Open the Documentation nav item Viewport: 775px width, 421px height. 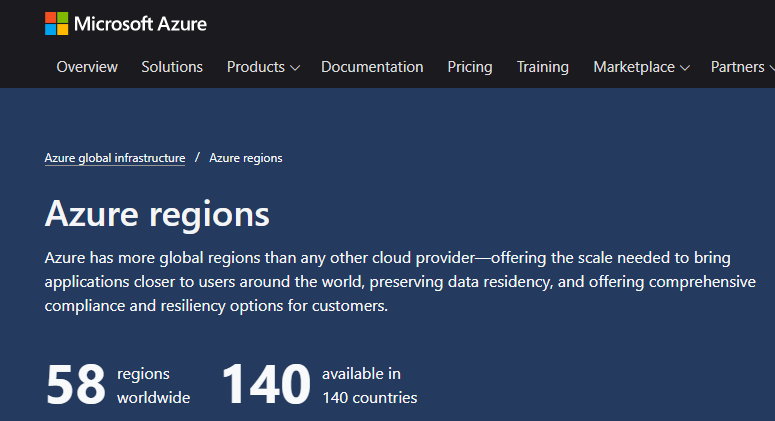coord(372,67)
